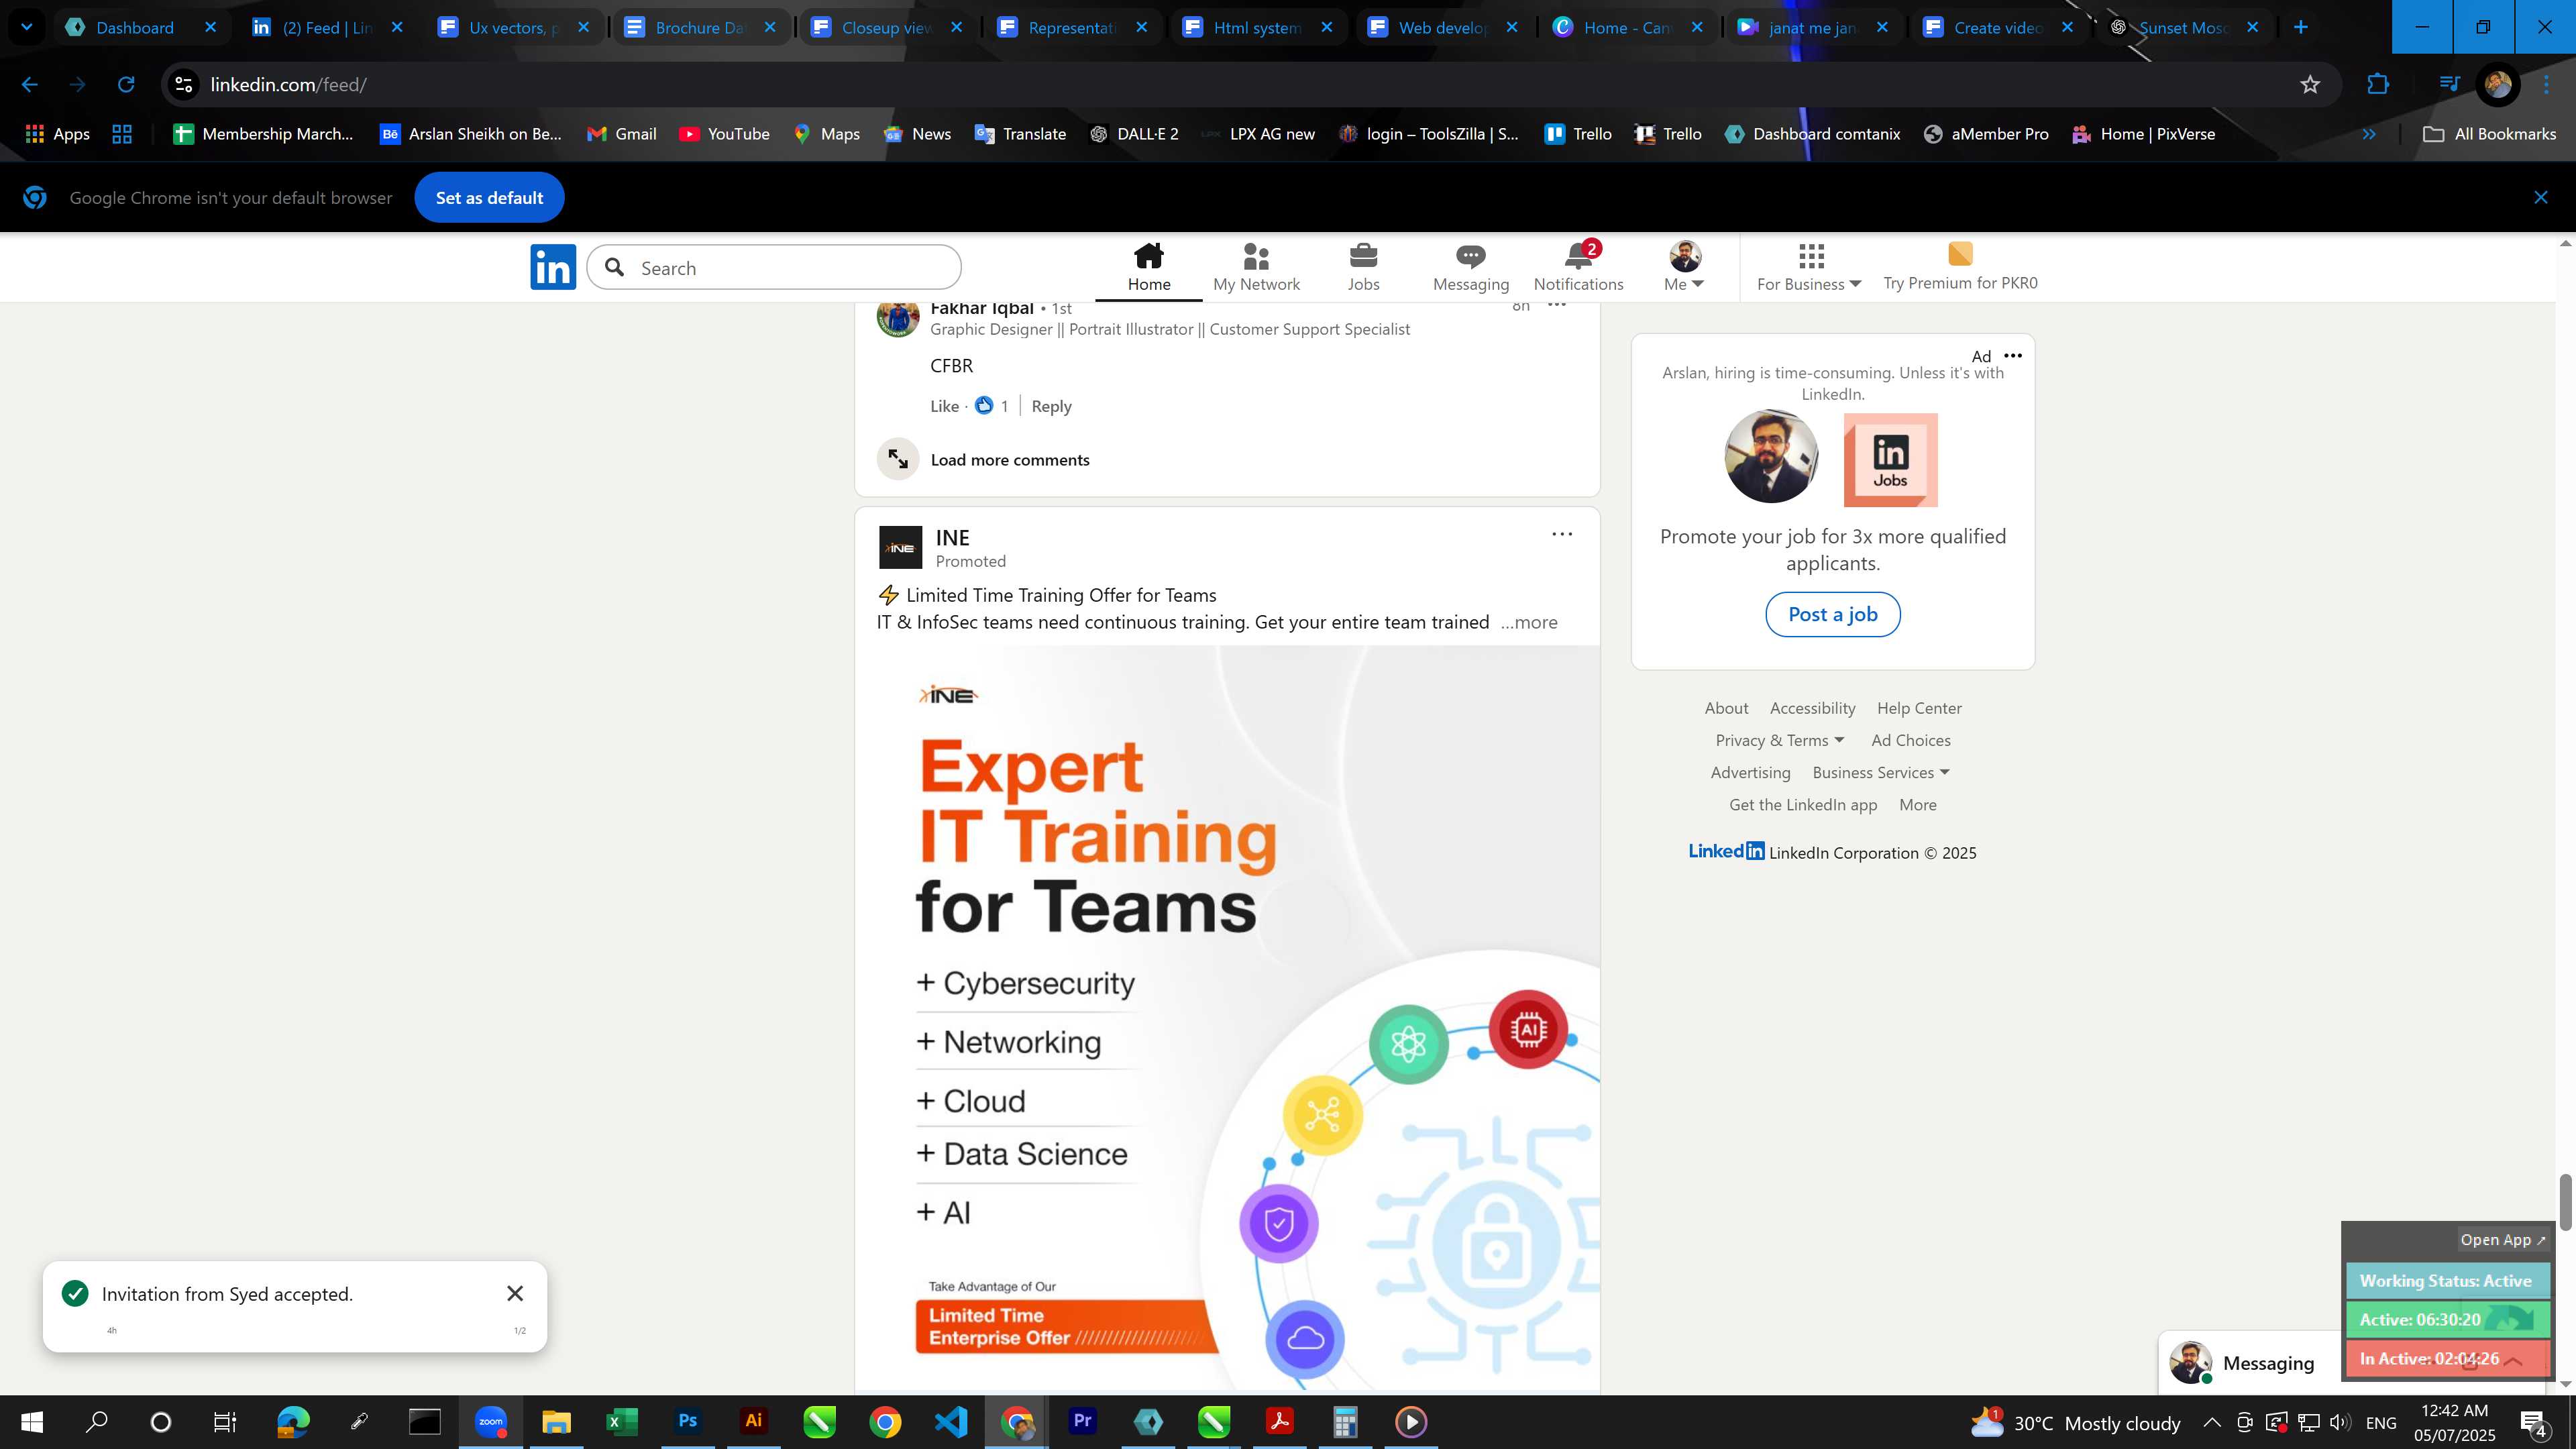Open the INE company name link

952,537
